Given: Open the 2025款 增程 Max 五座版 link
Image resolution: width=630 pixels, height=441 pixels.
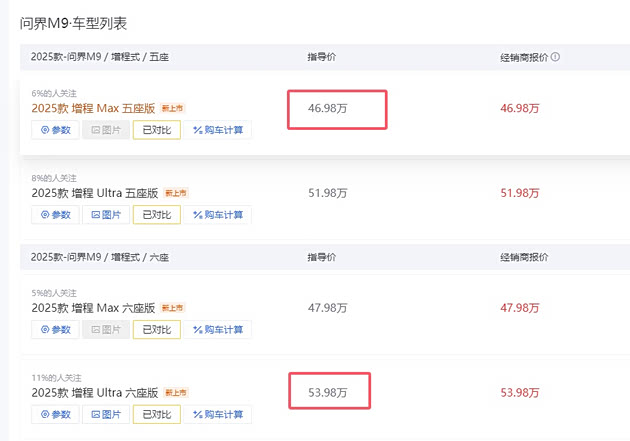Looking at the screenshot, I should (x=93, y=108).
